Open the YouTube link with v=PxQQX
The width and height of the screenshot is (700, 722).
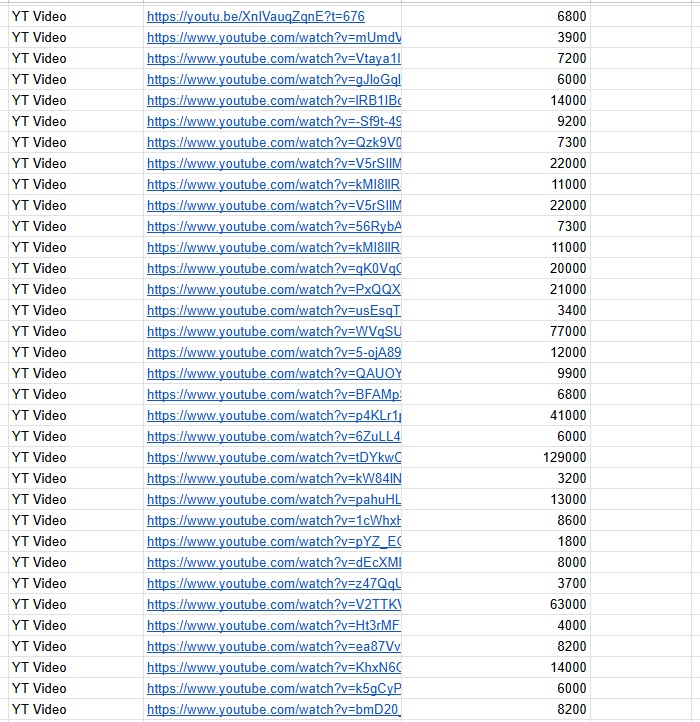coord(273,289)
